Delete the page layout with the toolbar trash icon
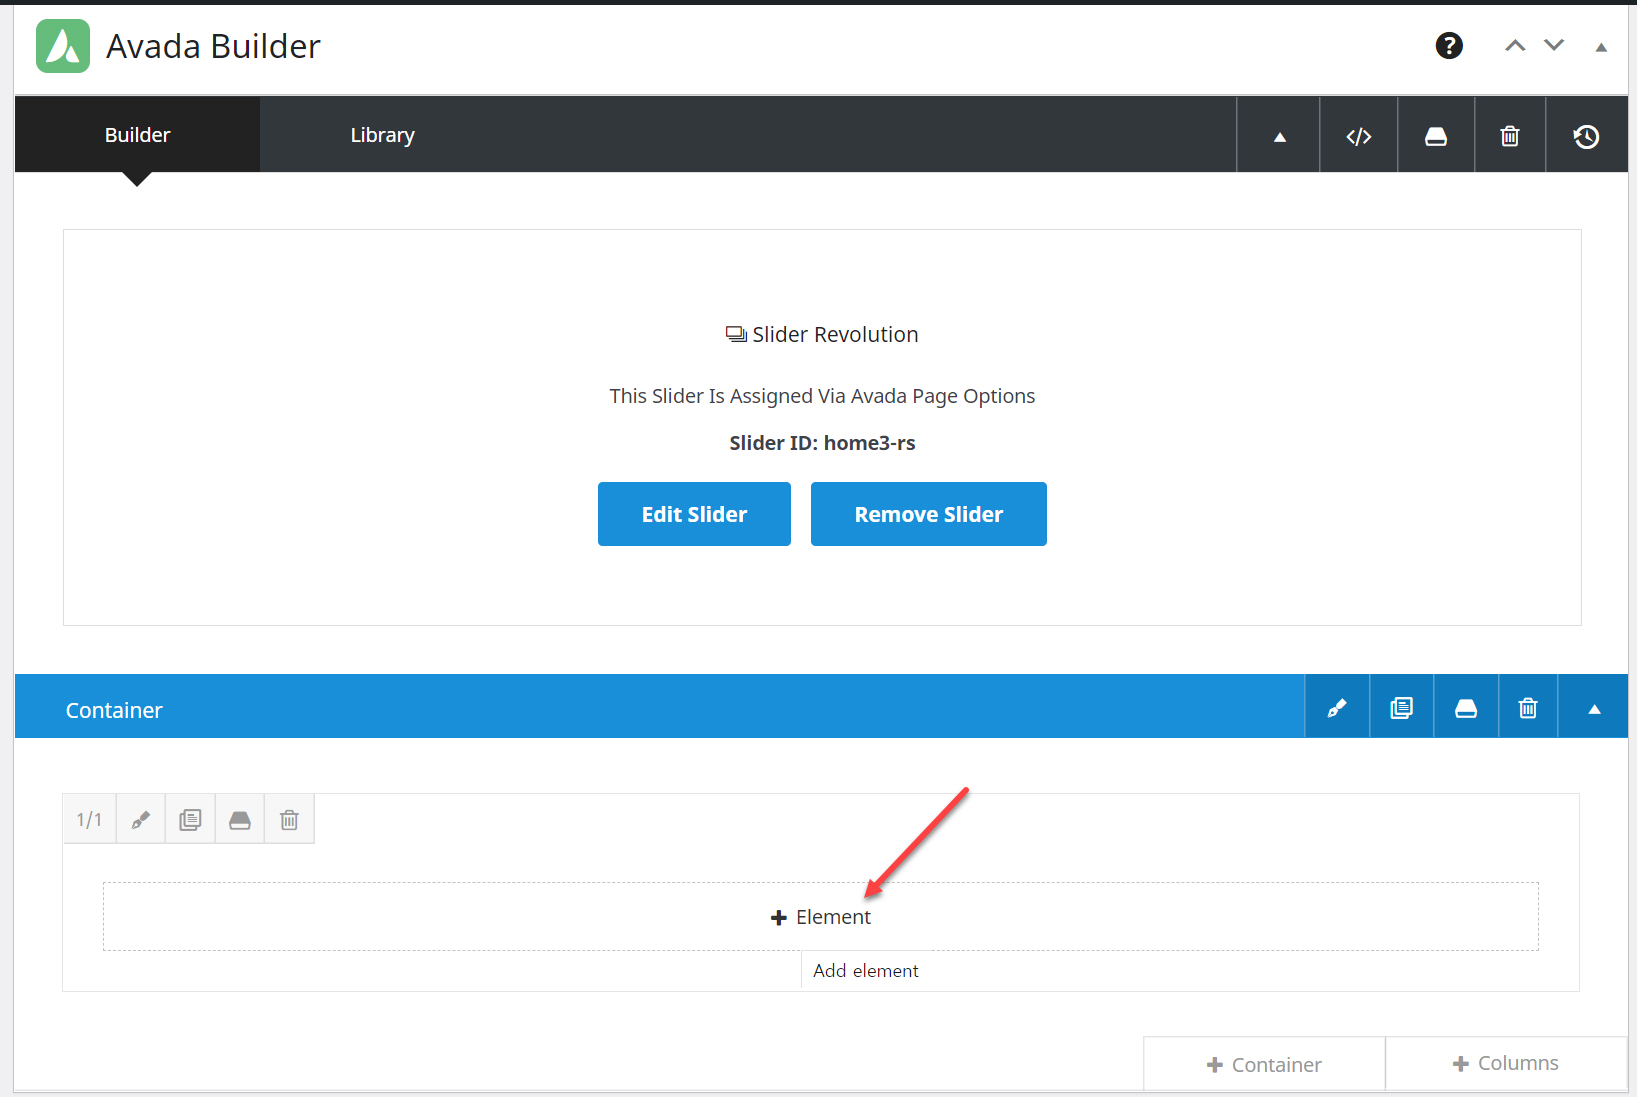The image size is (1637, 1097). coord(1510,136)
